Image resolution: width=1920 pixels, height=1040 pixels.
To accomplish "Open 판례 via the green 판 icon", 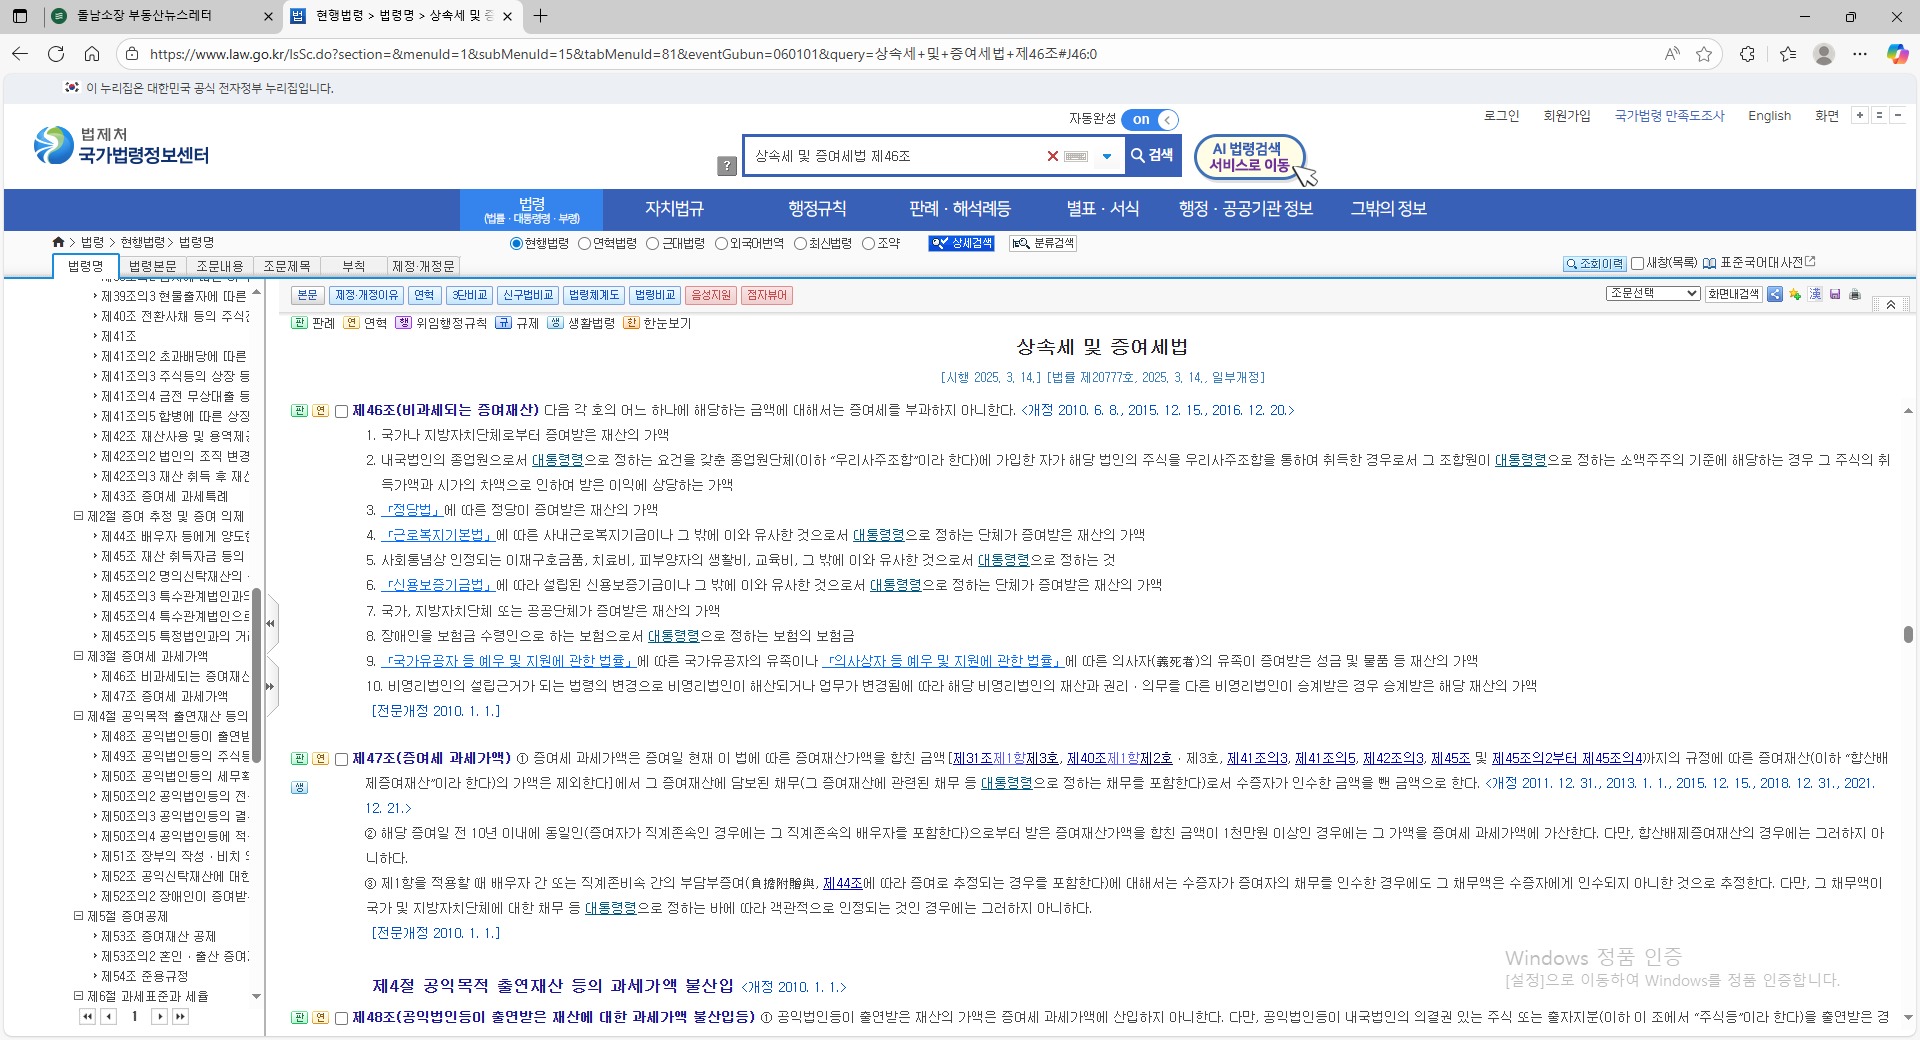I will tap(298, 322).
